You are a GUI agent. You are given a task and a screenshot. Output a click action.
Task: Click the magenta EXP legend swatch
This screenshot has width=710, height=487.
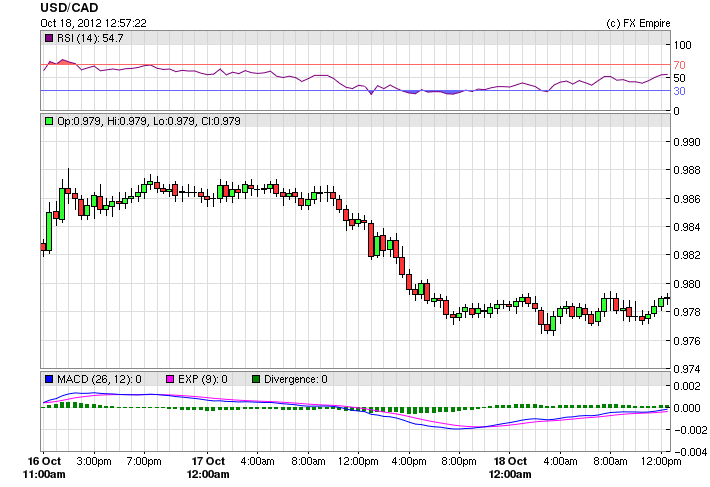[170, 379]
